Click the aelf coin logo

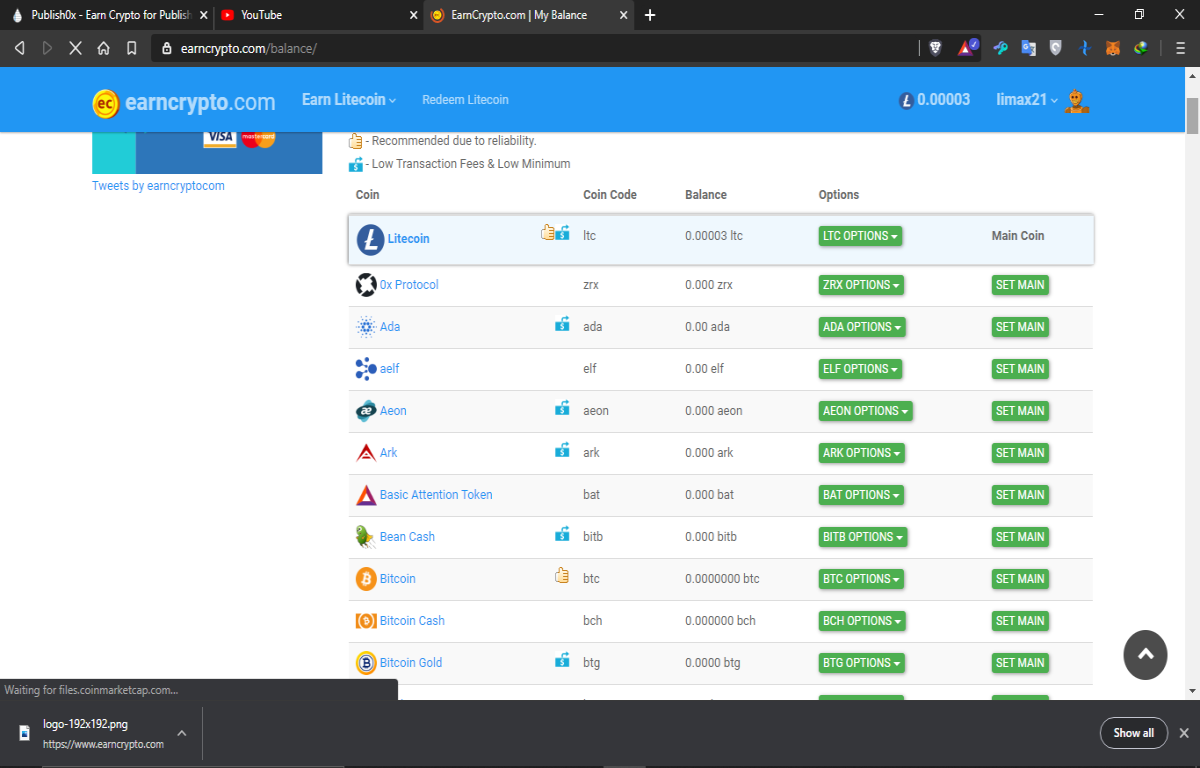click(x=366, y=369)
